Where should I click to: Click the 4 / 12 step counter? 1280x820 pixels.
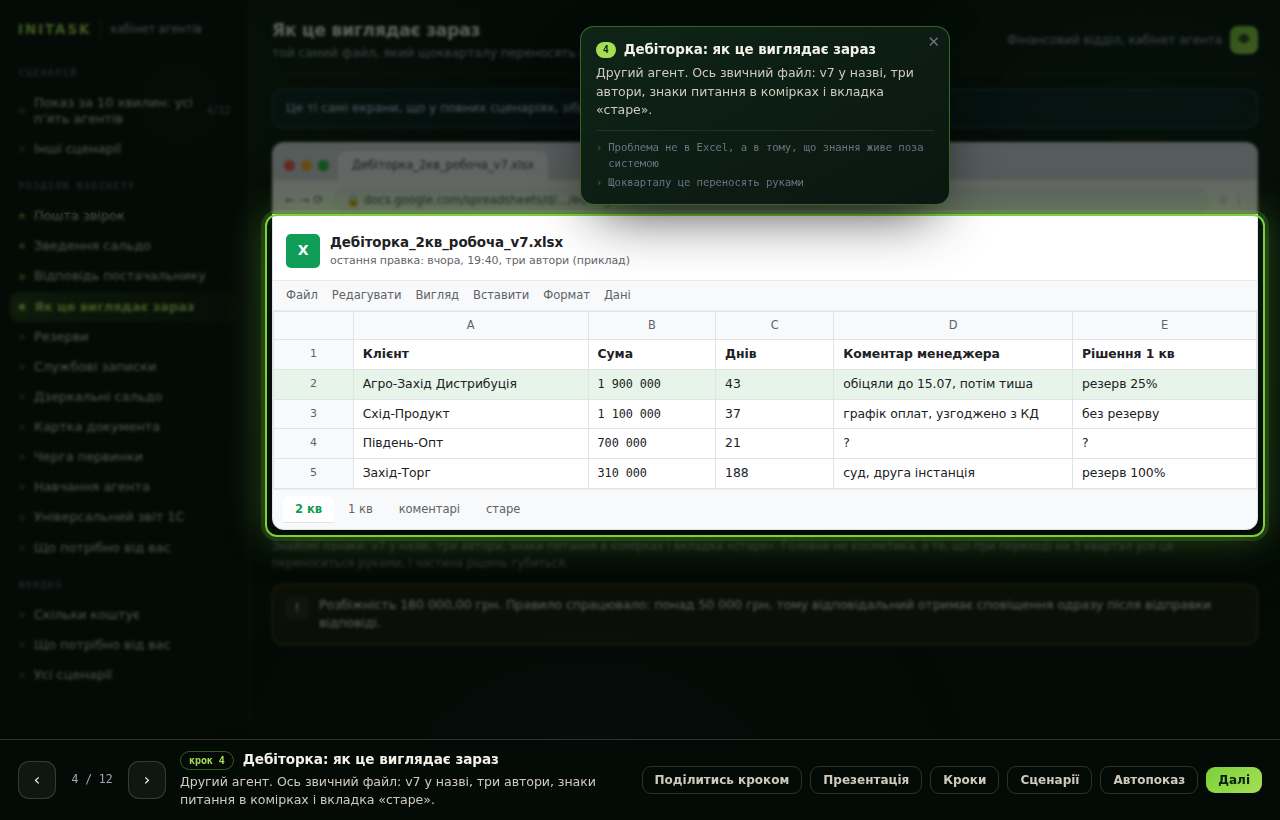point(92,779)
